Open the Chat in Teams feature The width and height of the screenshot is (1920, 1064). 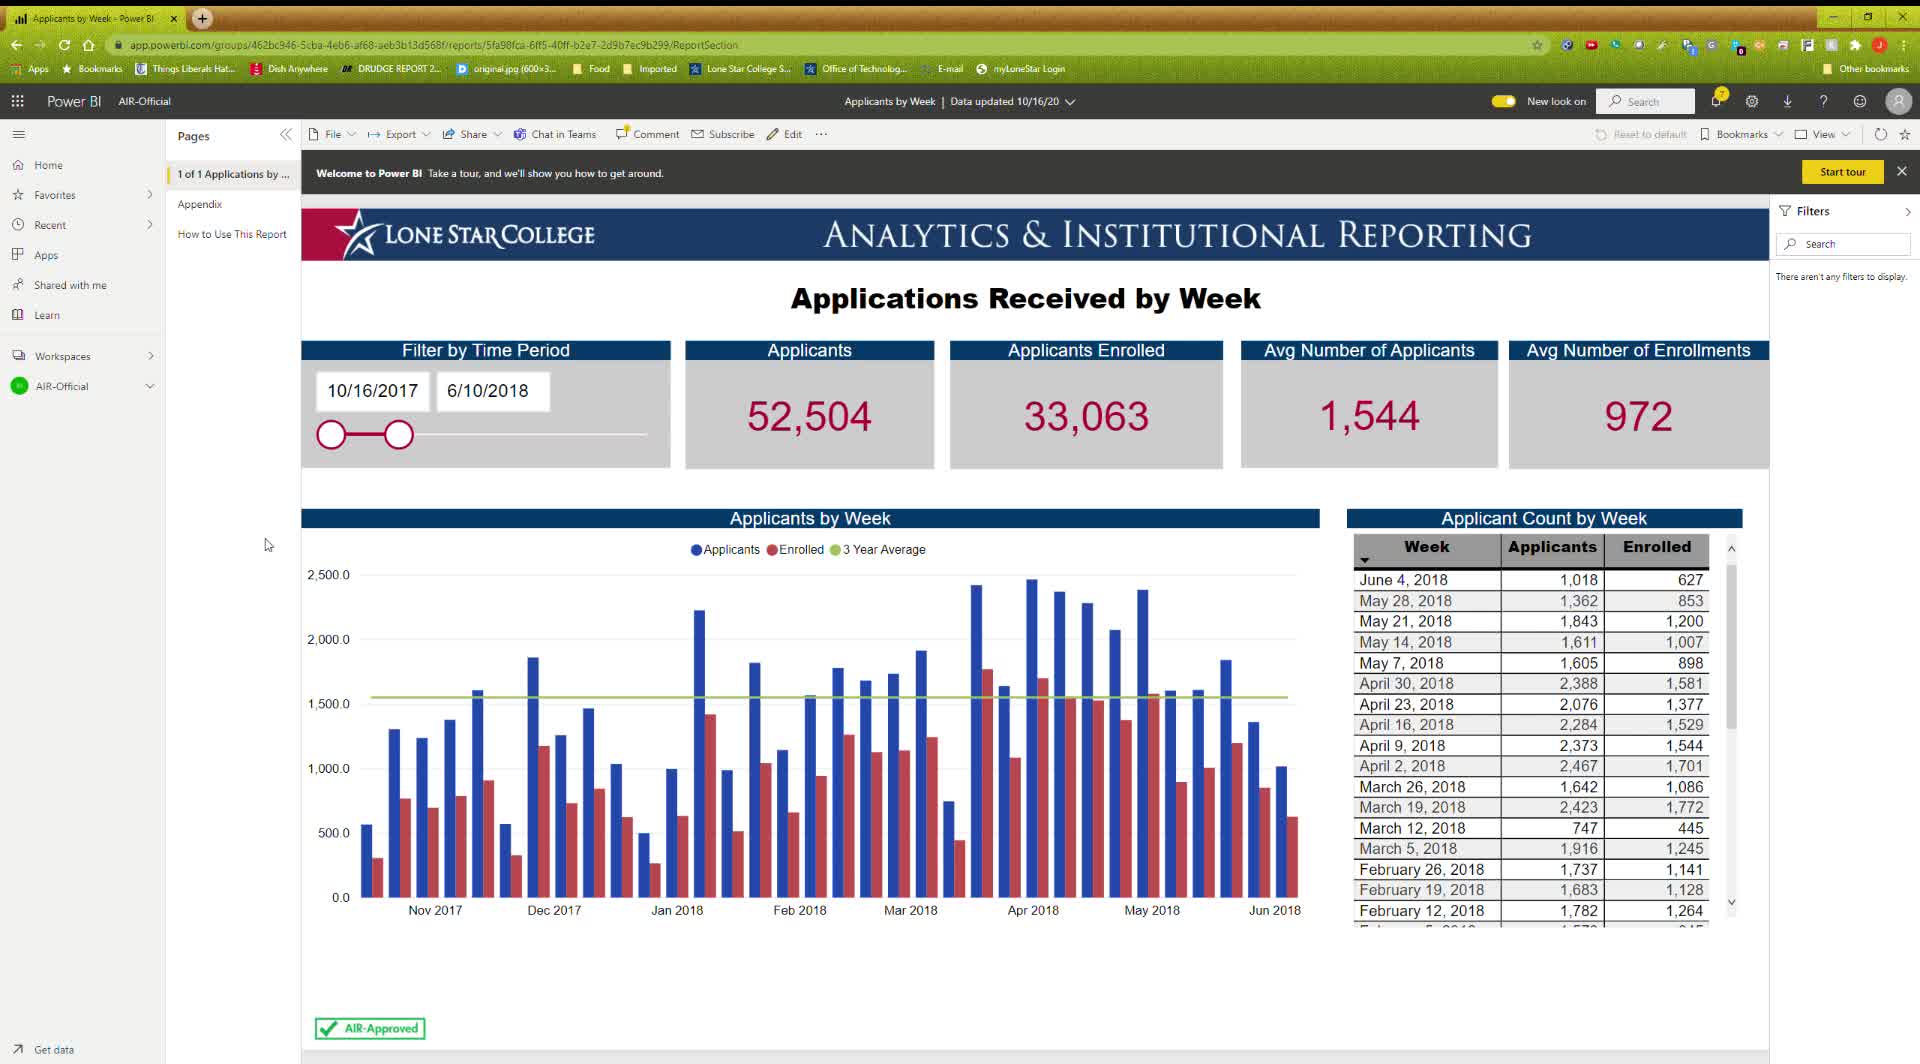point(554,134)
